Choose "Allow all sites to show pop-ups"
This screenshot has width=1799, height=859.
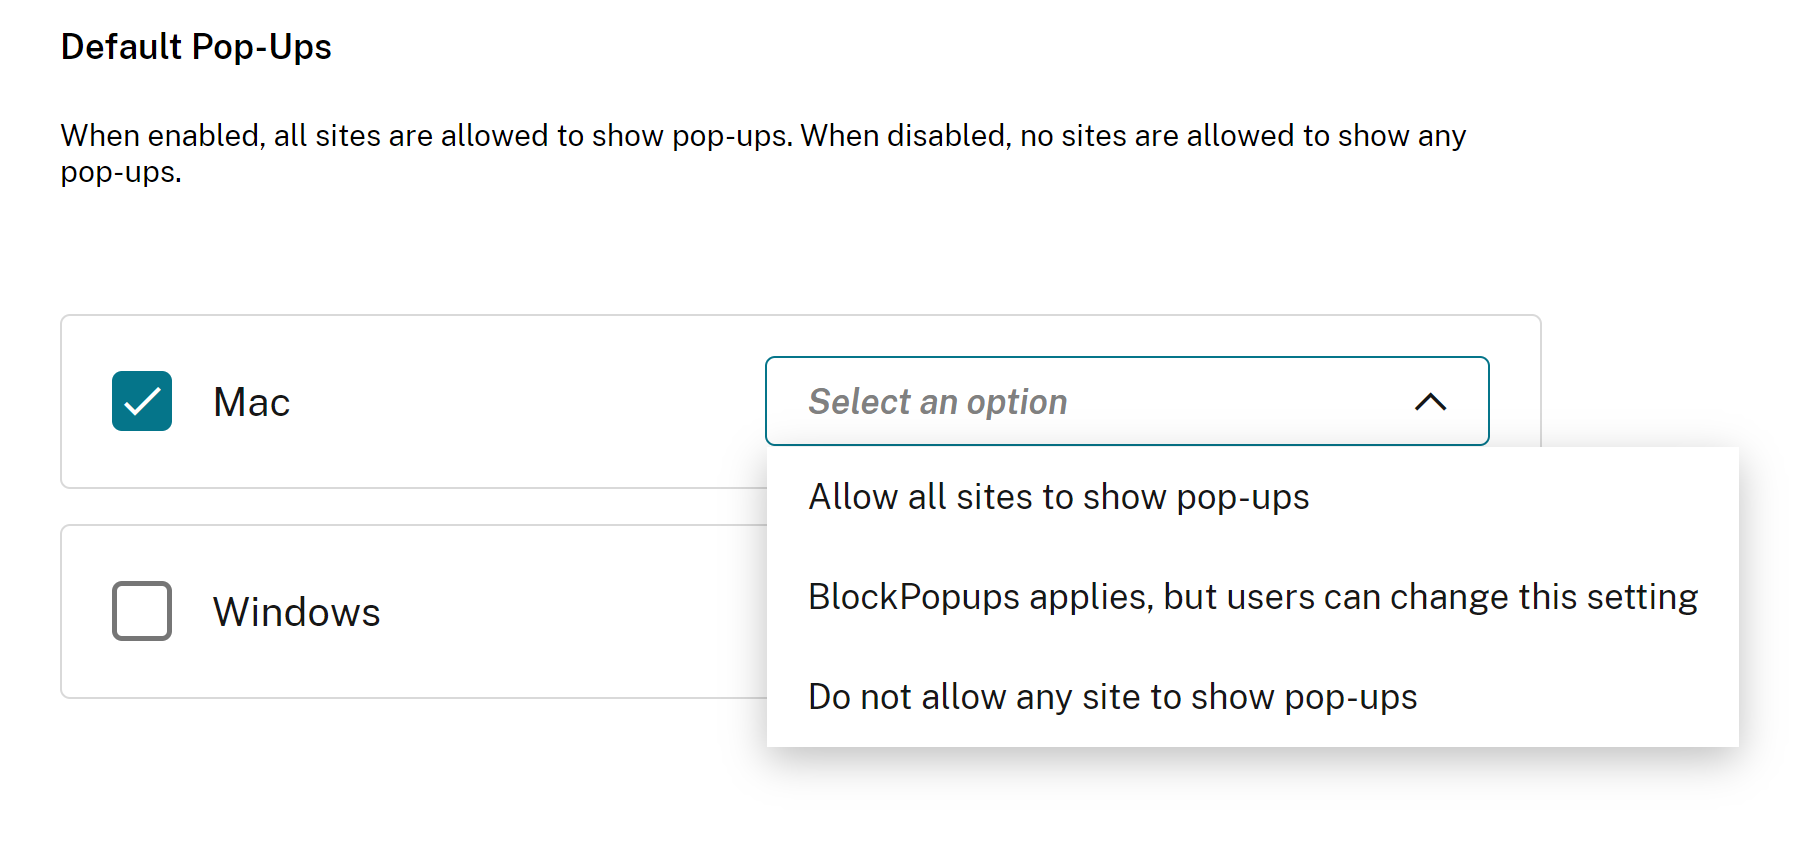point(1058,497)
